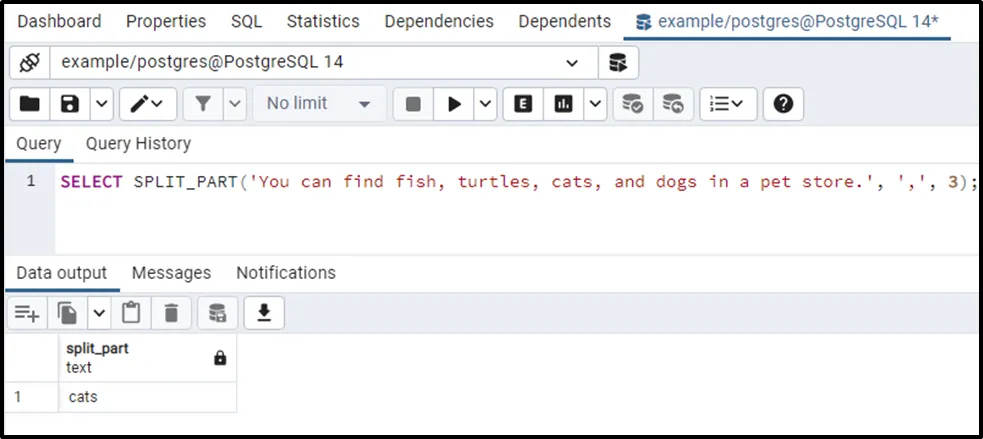Open the Help question mark icon
The width and height of the screenshot is (983, 439).
[x=783, y=103]
